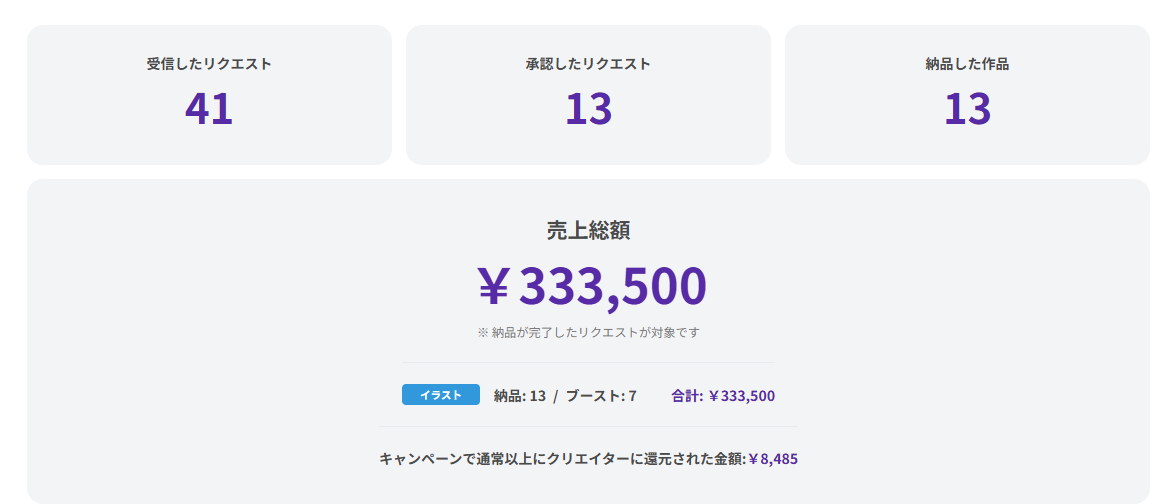This screenshot has height=504, width=1174.
Task: Select the delivered works count 13
Action: tap(967, 109)
